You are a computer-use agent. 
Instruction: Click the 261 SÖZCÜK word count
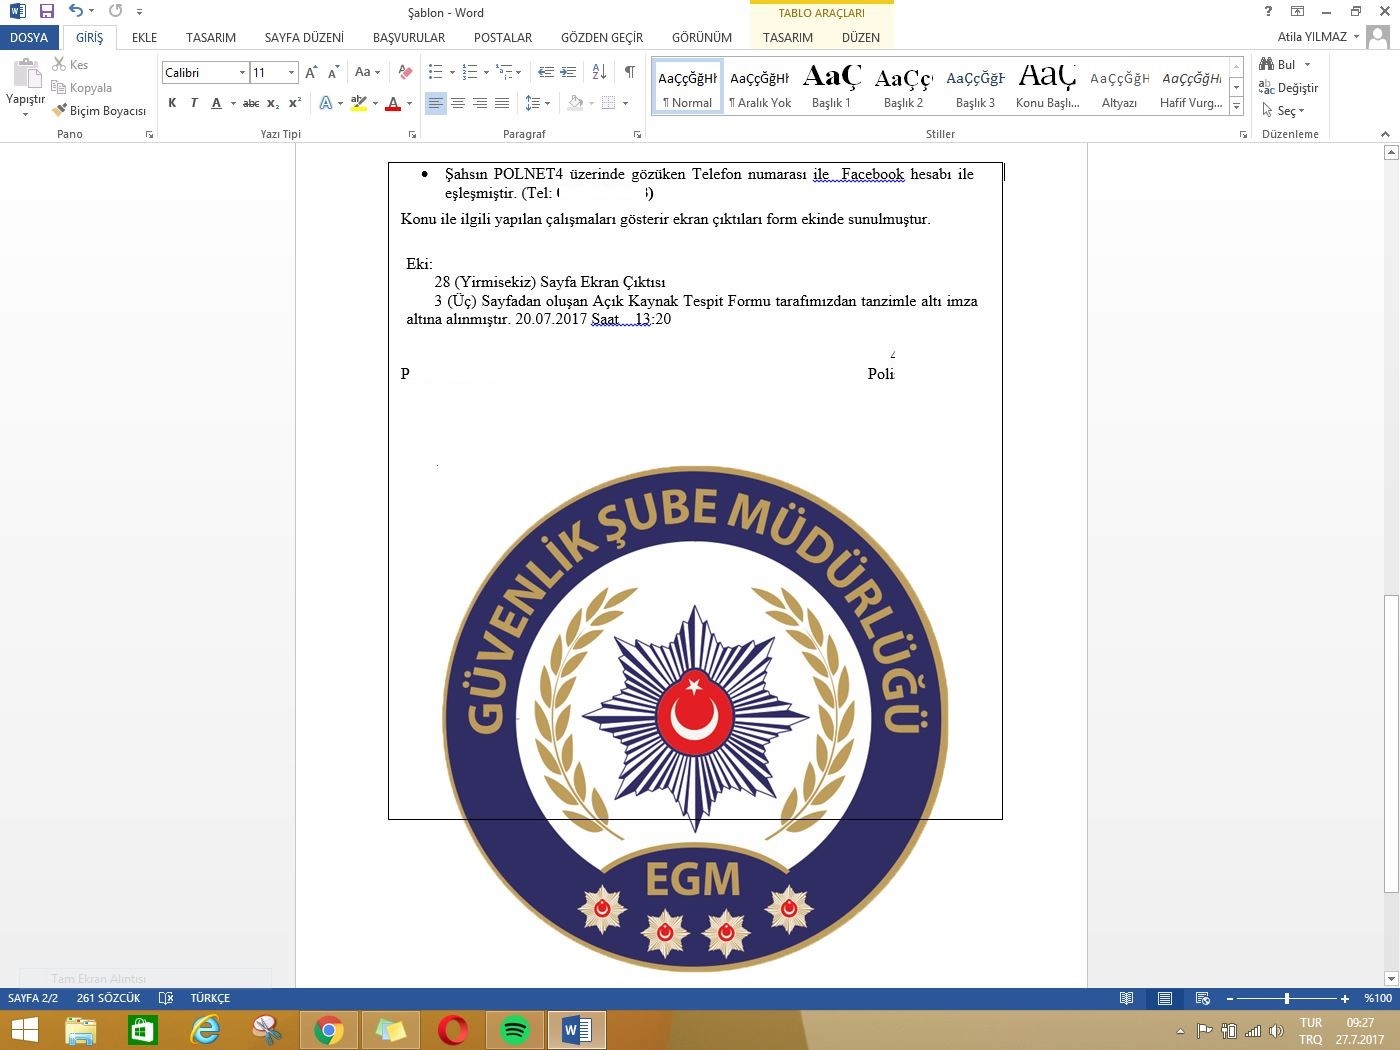tap(108, 998)
